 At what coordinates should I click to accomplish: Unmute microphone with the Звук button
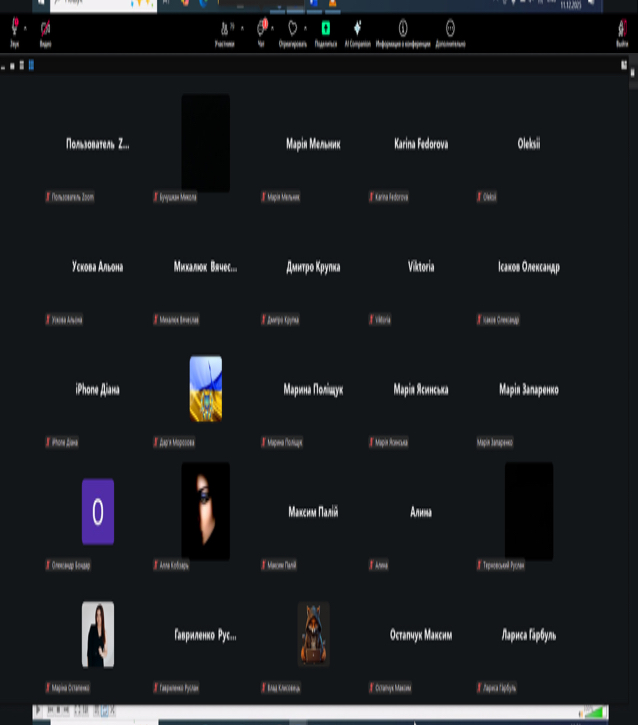tap(15, 31)
